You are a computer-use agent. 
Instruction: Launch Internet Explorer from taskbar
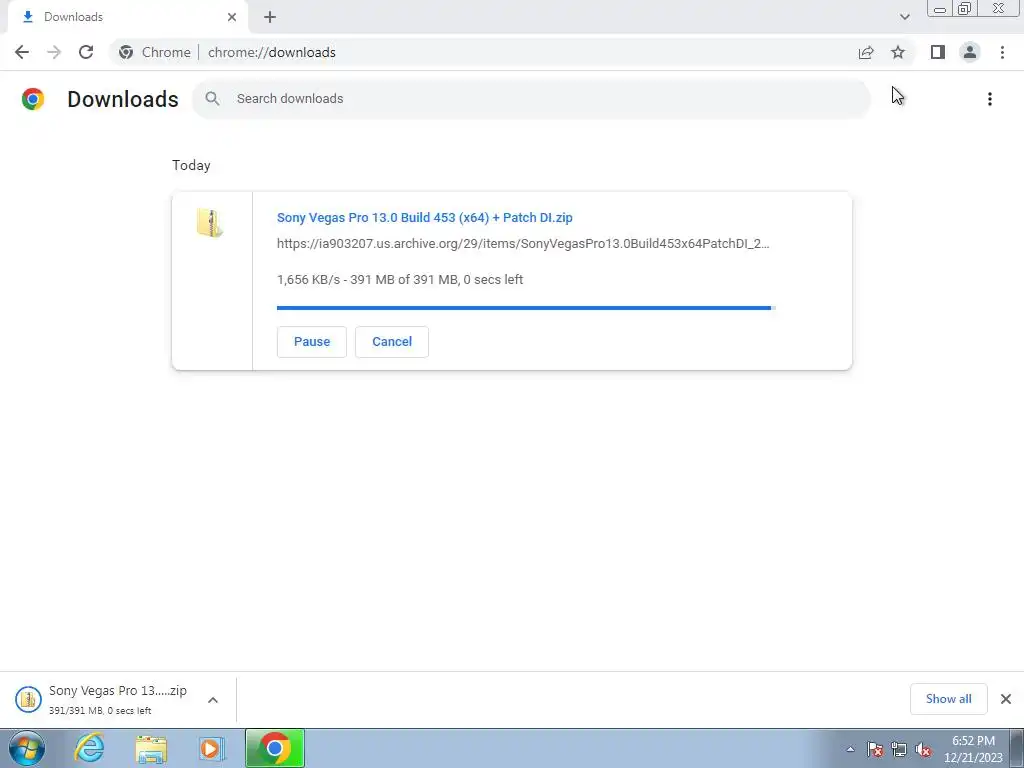point(89,748)
